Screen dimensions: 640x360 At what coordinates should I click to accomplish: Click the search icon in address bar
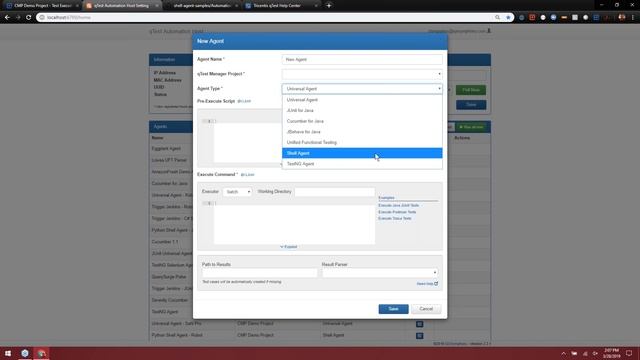[x=497, y=18]
